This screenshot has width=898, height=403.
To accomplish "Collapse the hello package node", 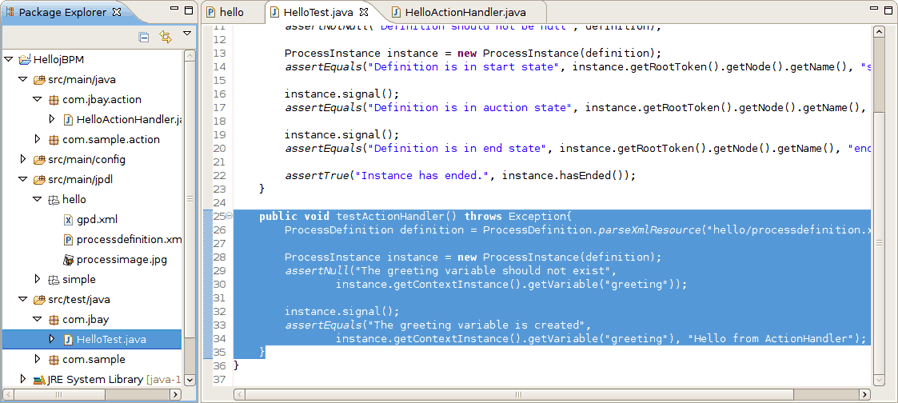I will coord(38,199).
